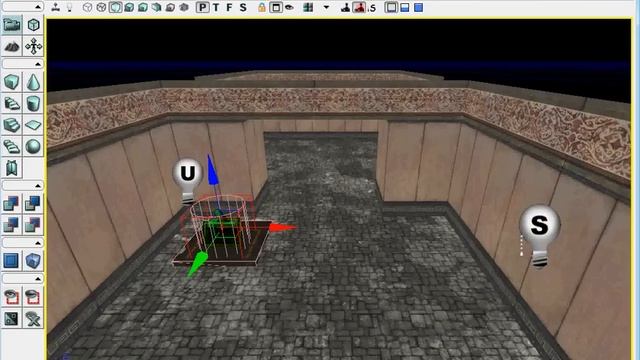Choose the Cube brush builder

[x=11, y=82]
